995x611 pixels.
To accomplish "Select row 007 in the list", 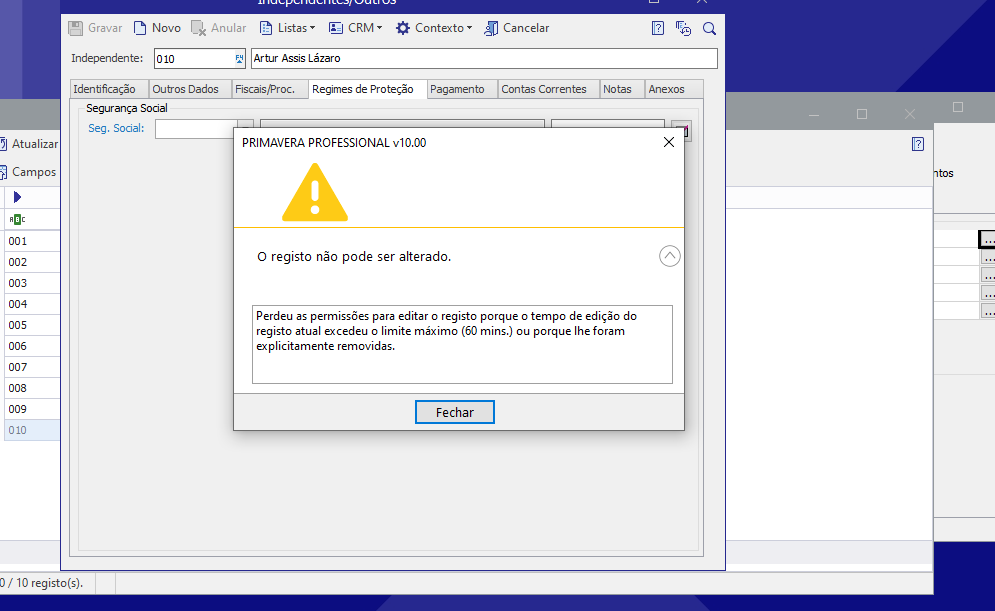I will (32, 367).
